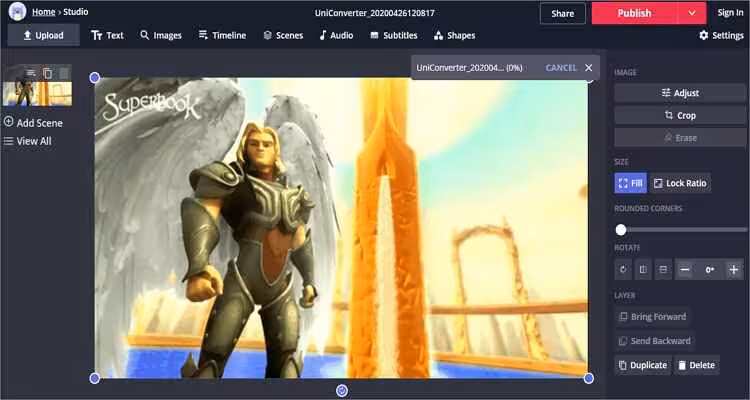Click the Rounded Corners slider handle
750x400 pixels.
pos(621,230)
